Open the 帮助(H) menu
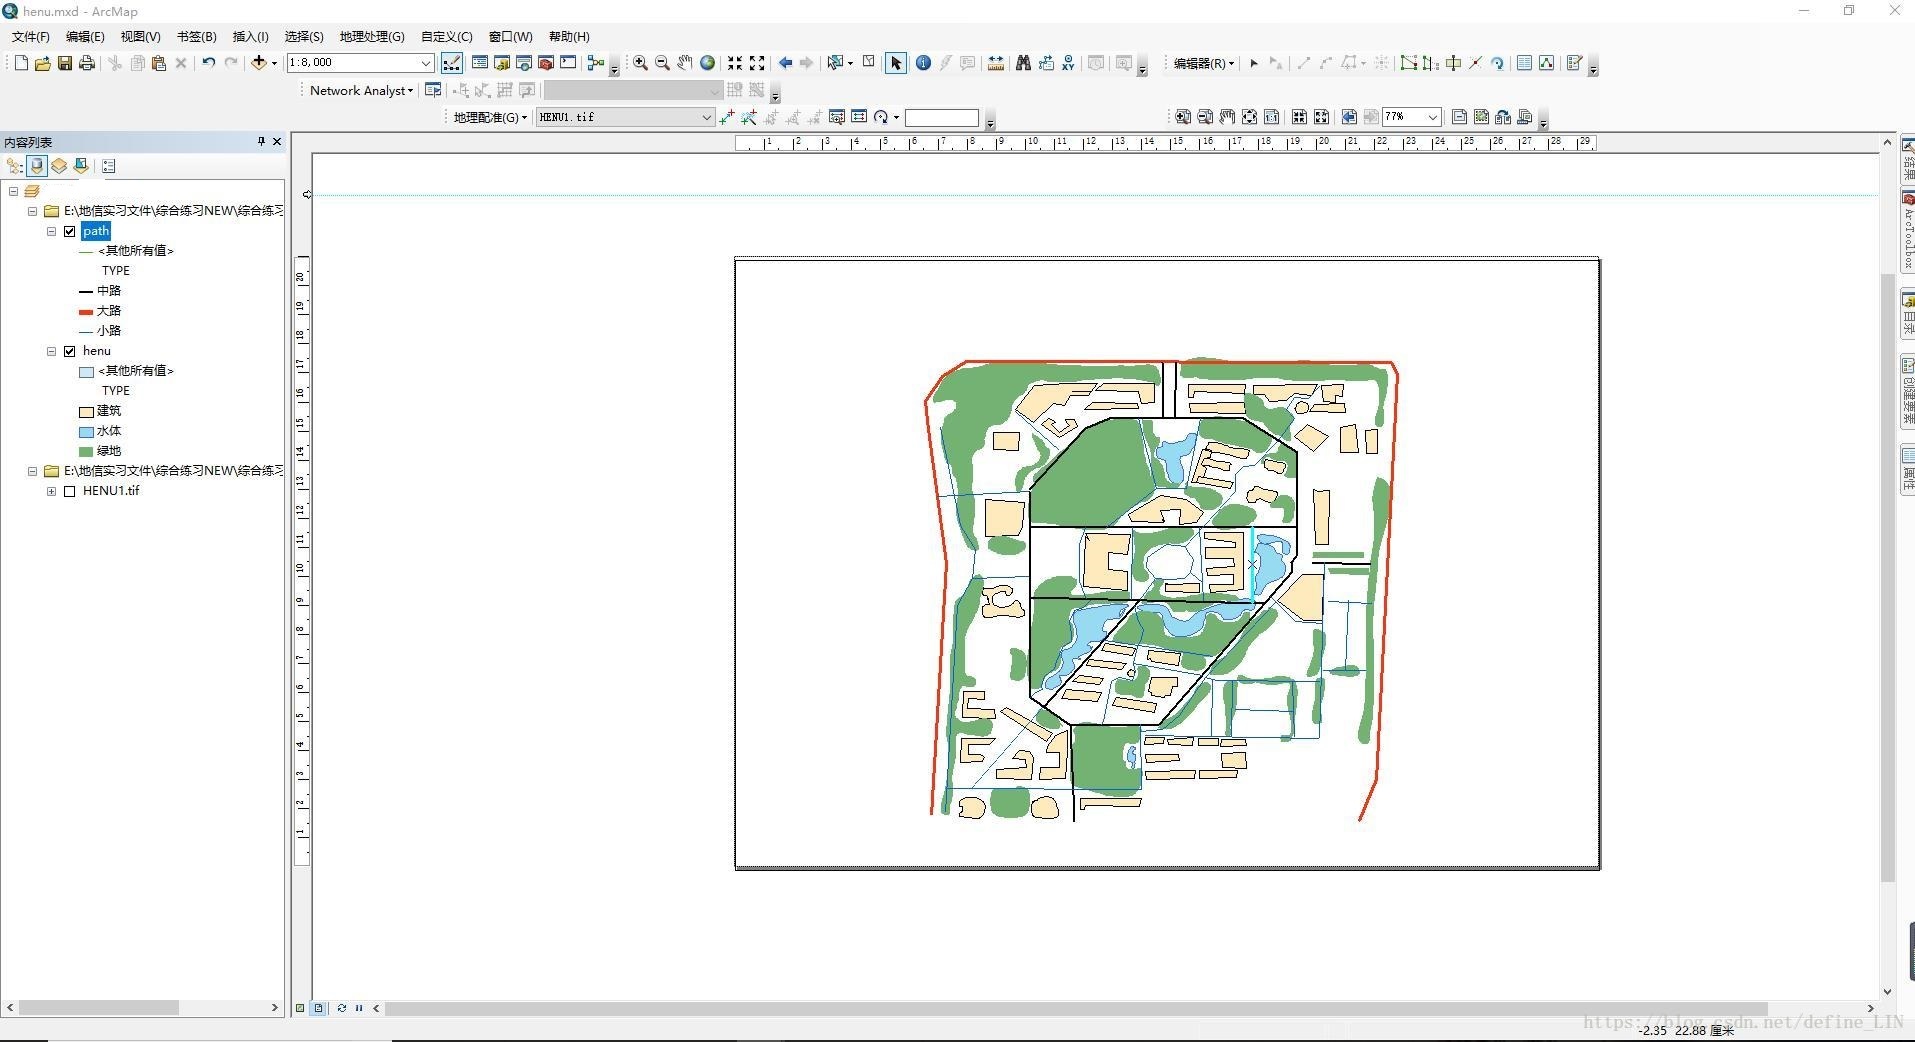Screen dimensions: 1915x1042 point(569,36)
